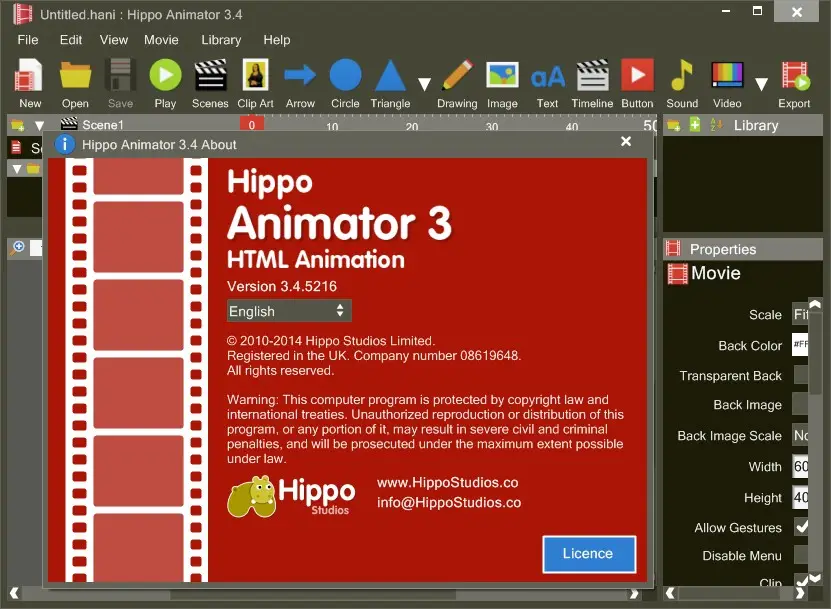
Task: Open the Edit menu
Action: pos(71,40)
